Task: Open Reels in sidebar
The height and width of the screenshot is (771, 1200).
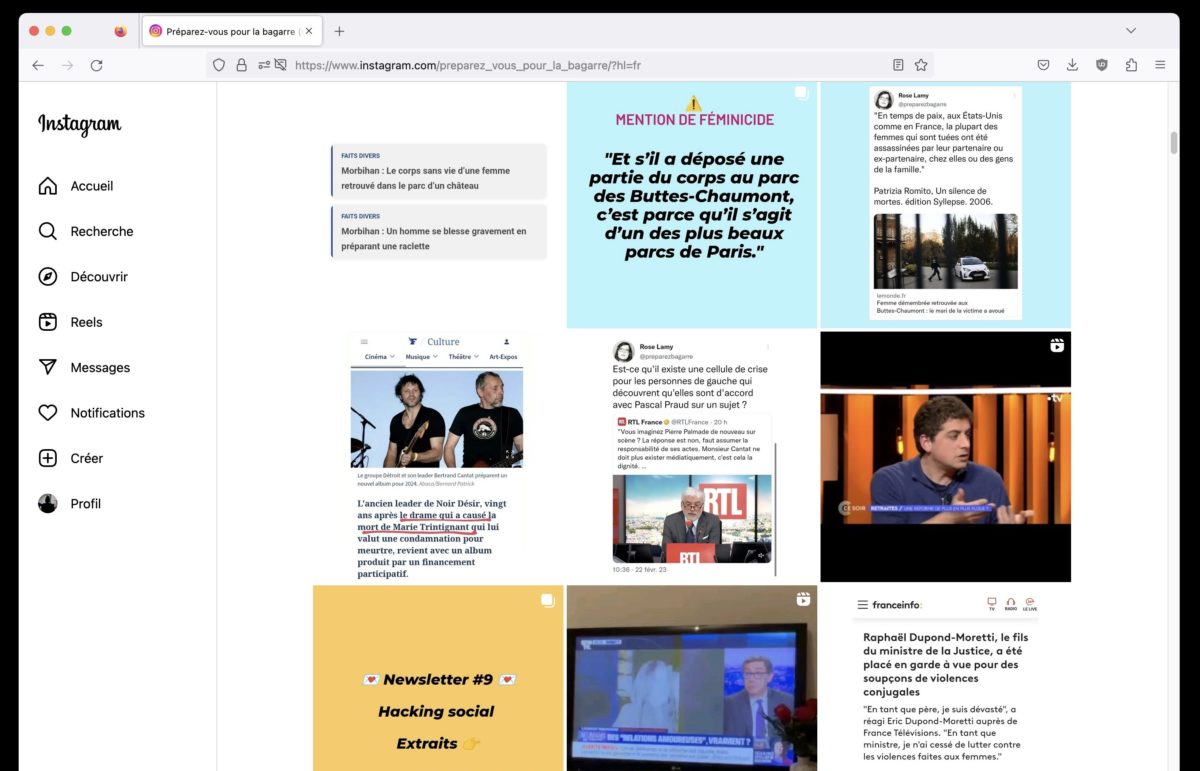Action: (47, 322)
